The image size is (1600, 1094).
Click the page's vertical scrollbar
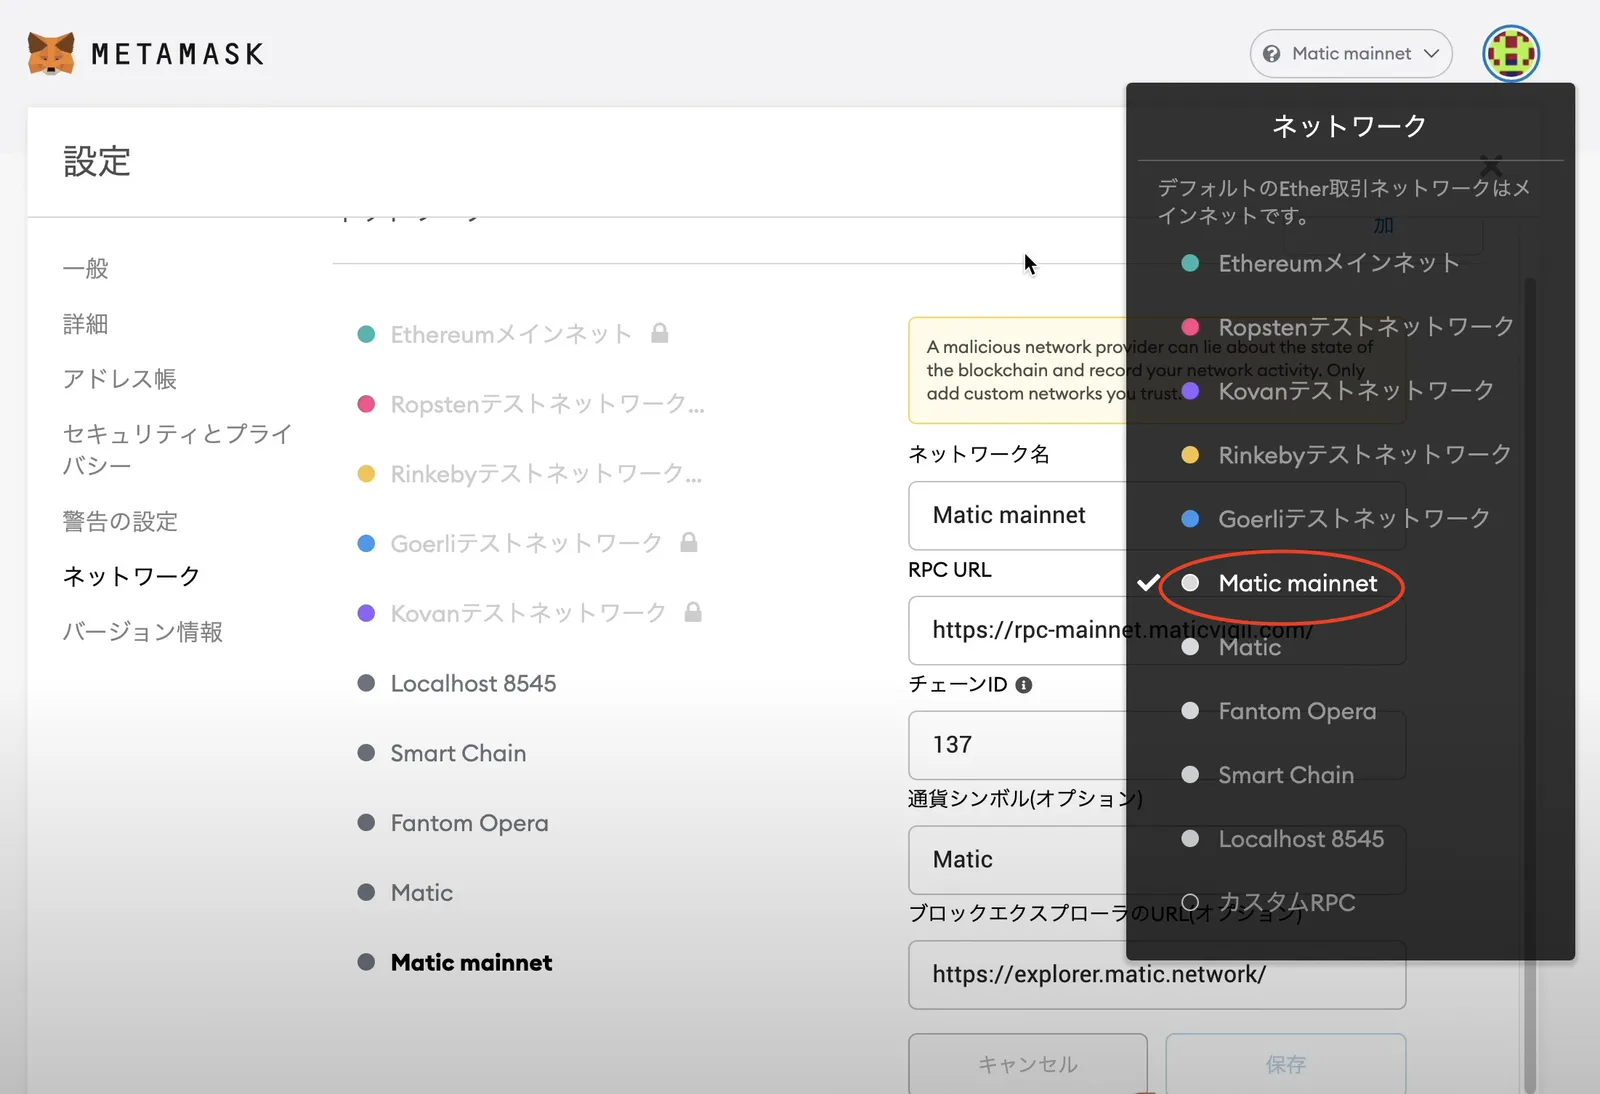tap(1529, 686)
